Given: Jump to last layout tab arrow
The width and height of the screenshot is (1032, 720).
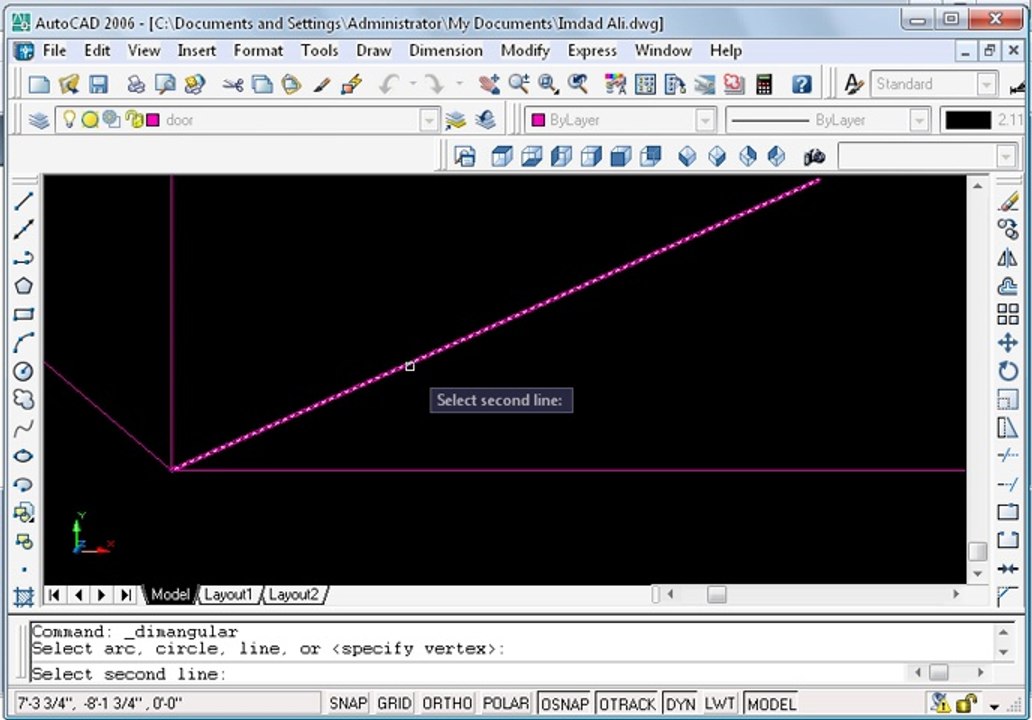Looking at the screenshot, I should 125,595.
